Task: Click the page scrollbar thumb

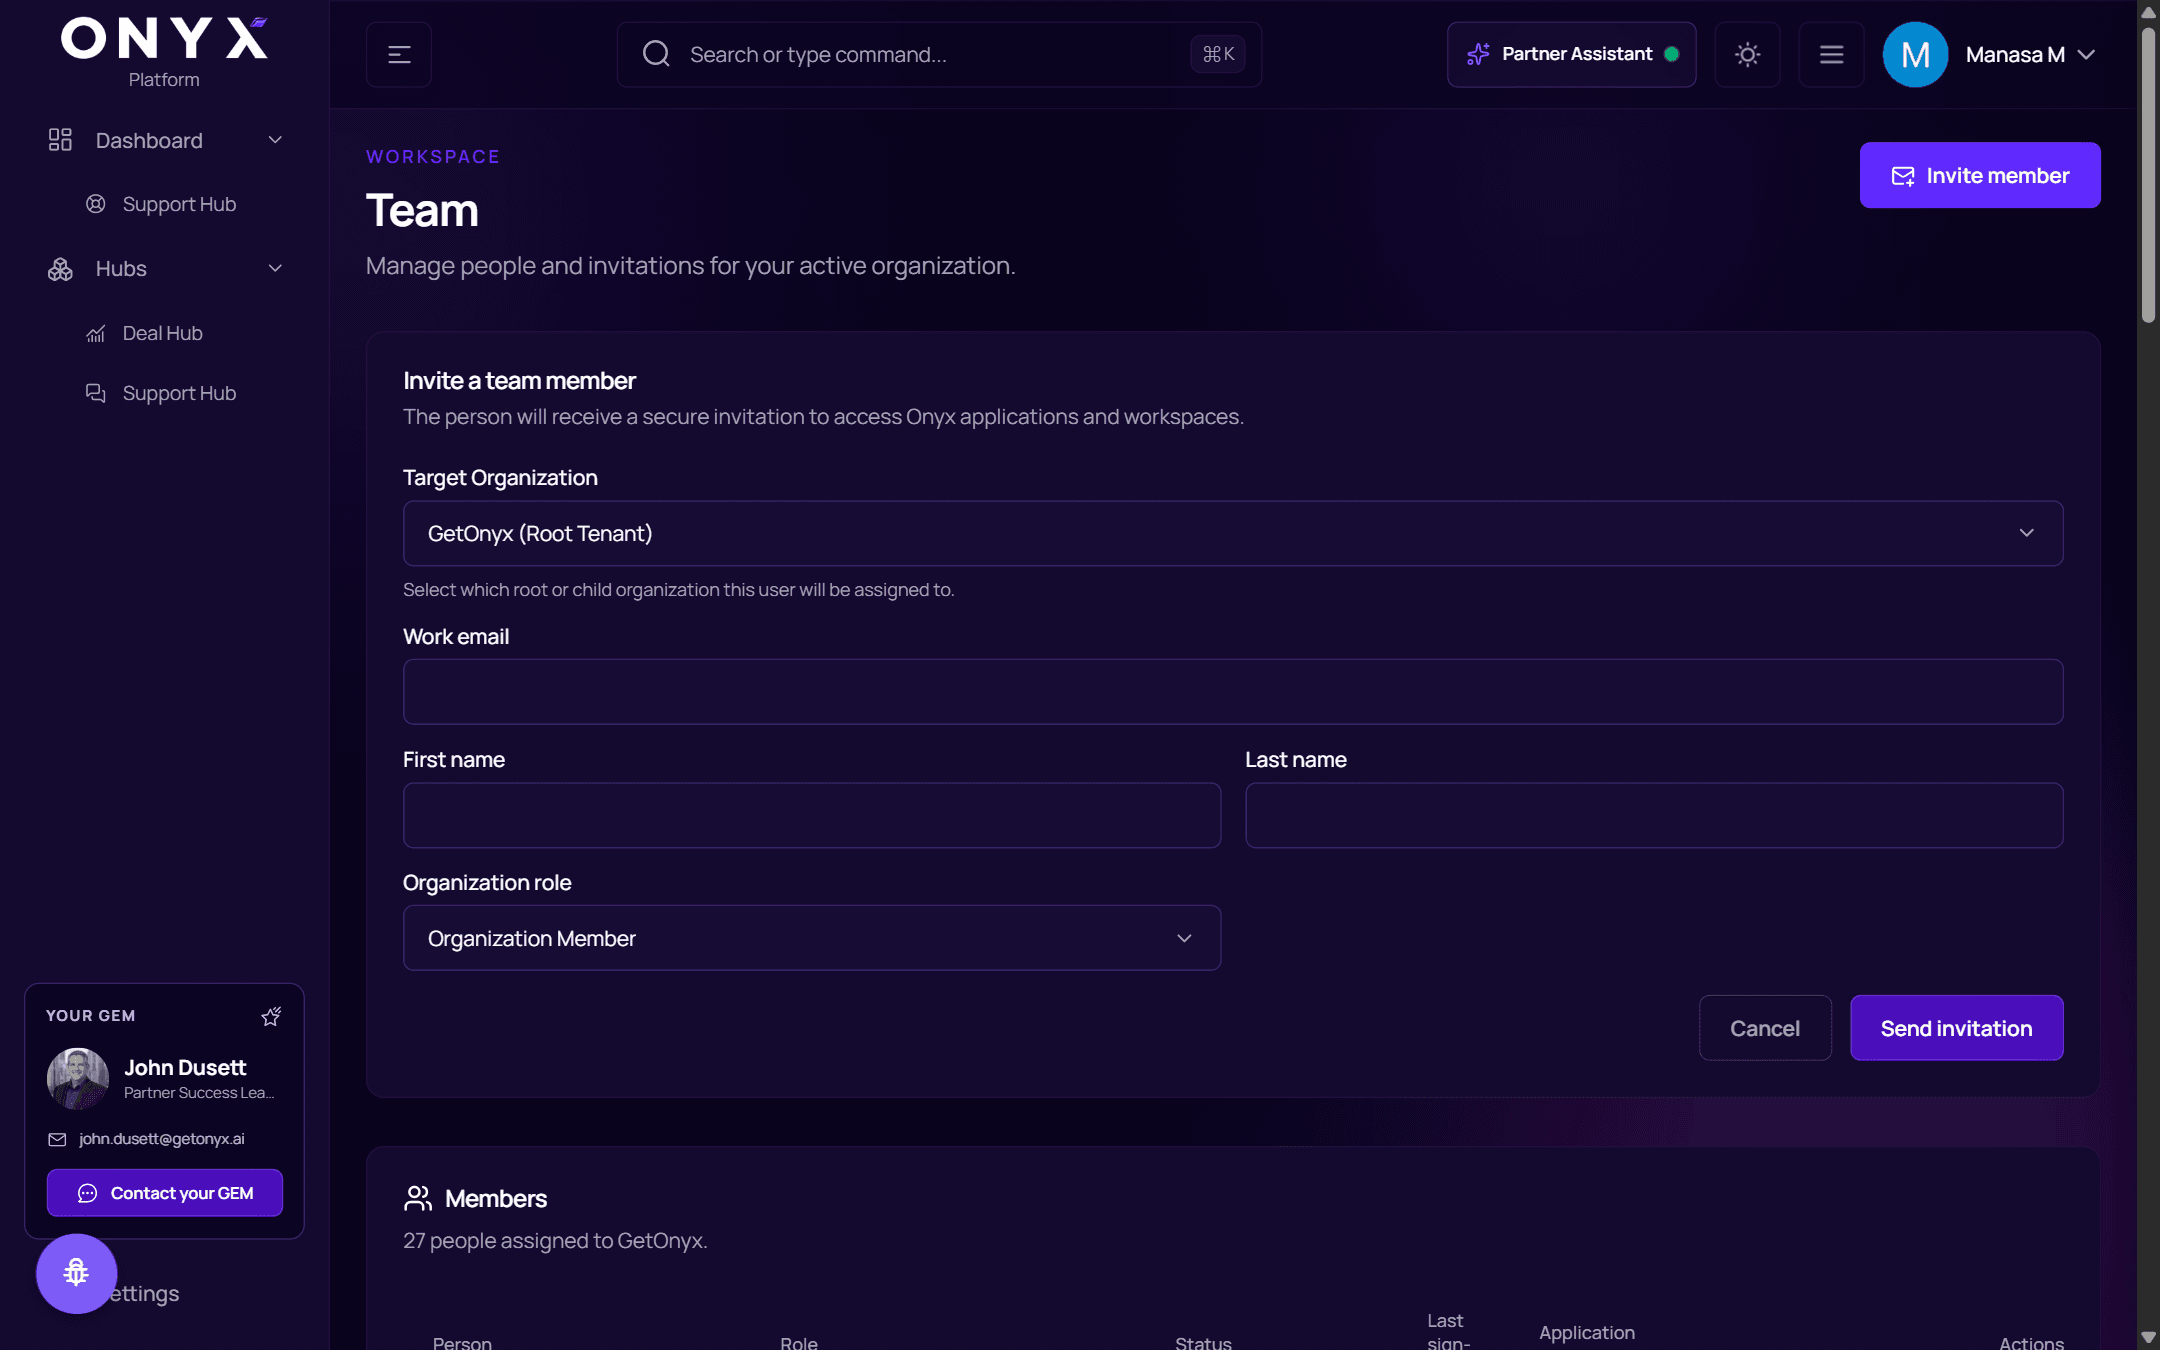Action: 2148,175
